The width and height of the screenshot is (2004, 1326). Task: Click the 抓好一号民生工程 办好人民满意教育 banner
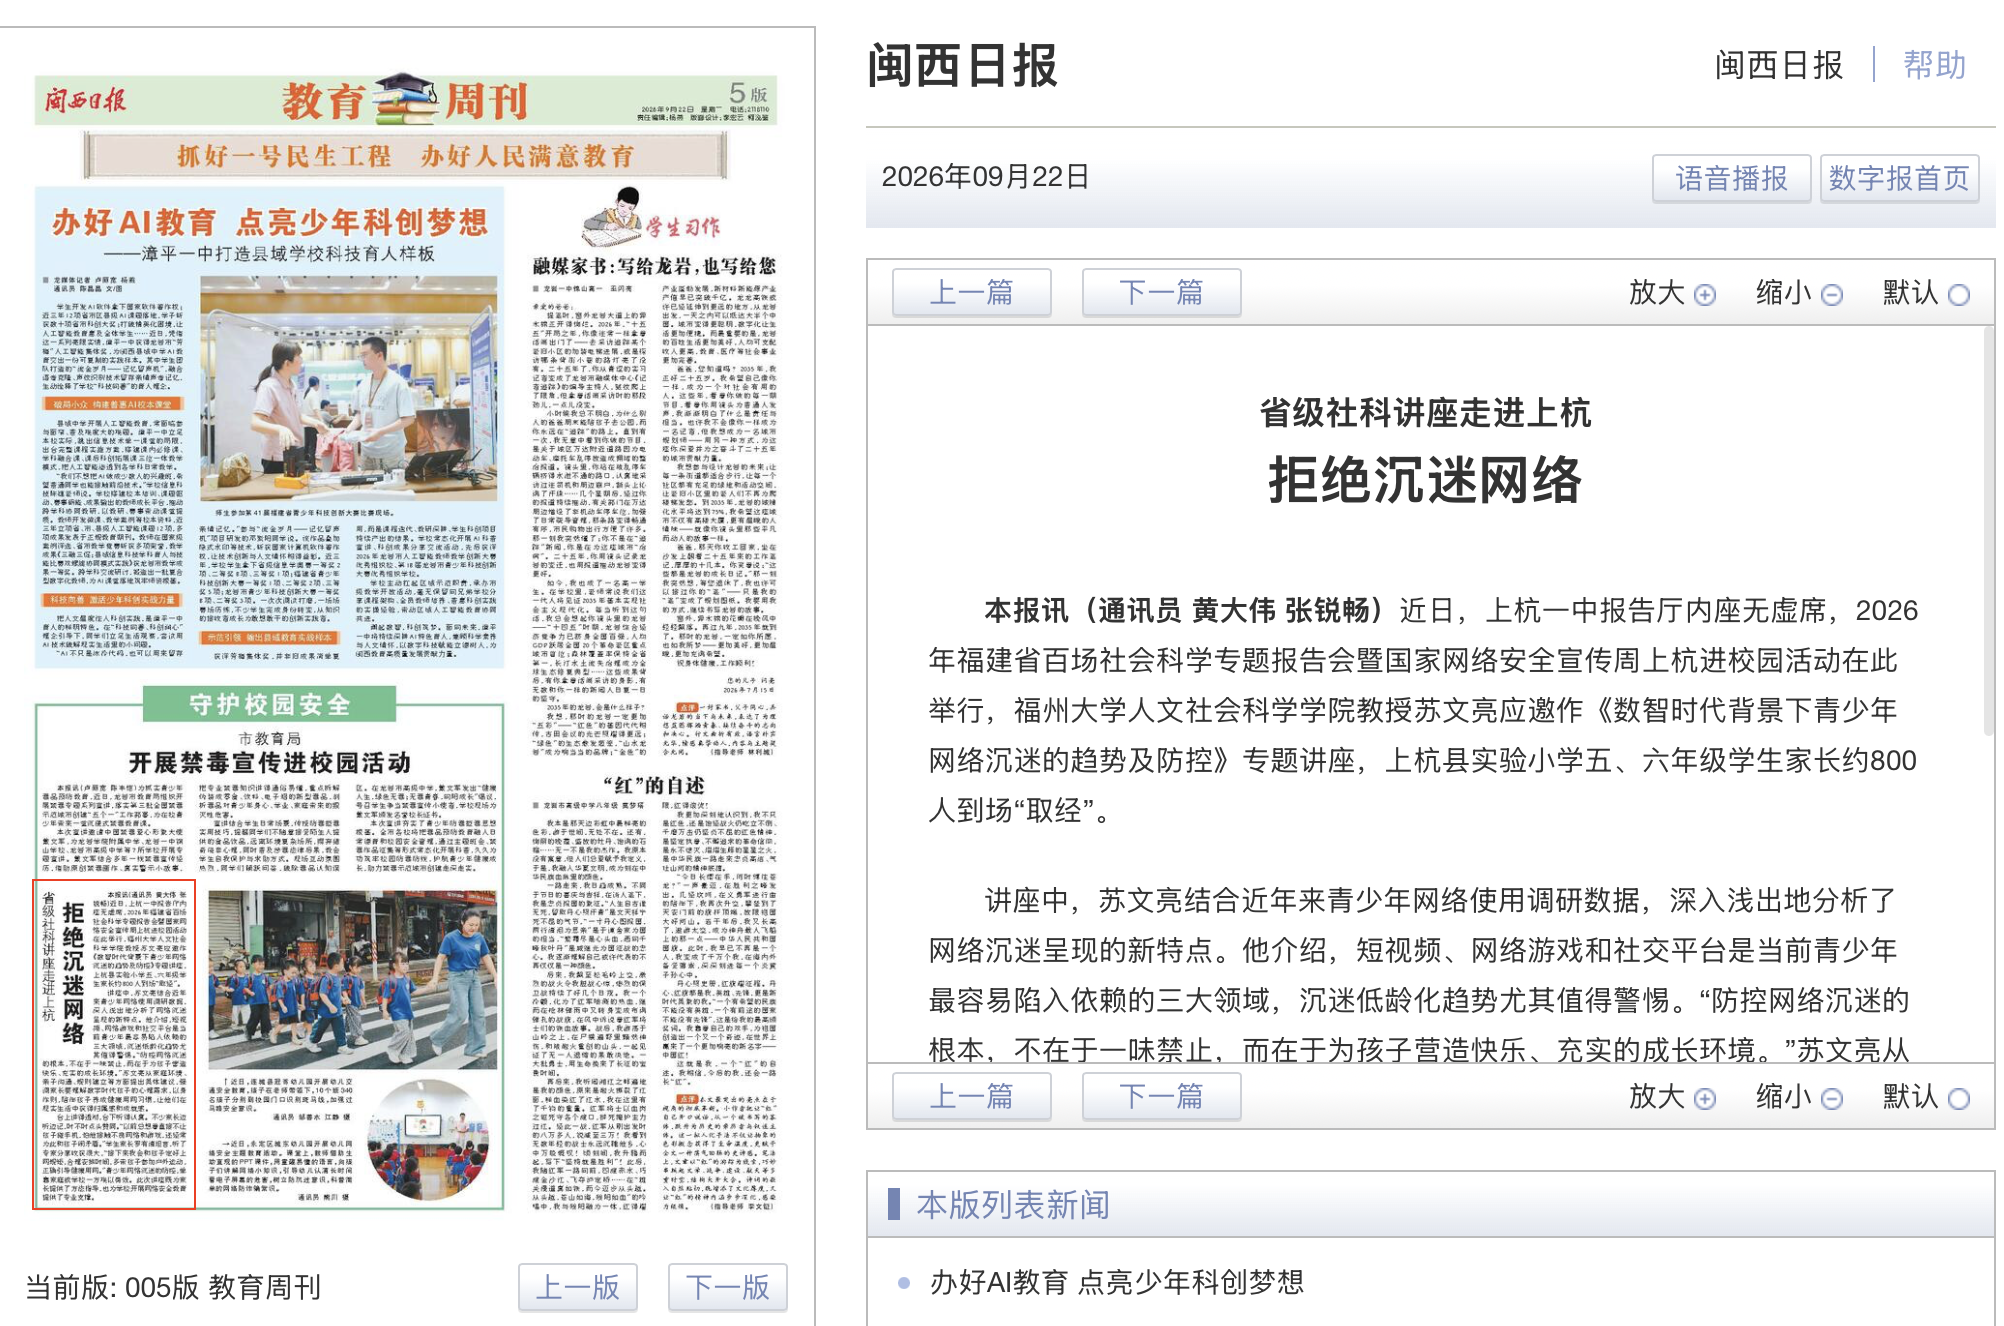pos(406,156)
